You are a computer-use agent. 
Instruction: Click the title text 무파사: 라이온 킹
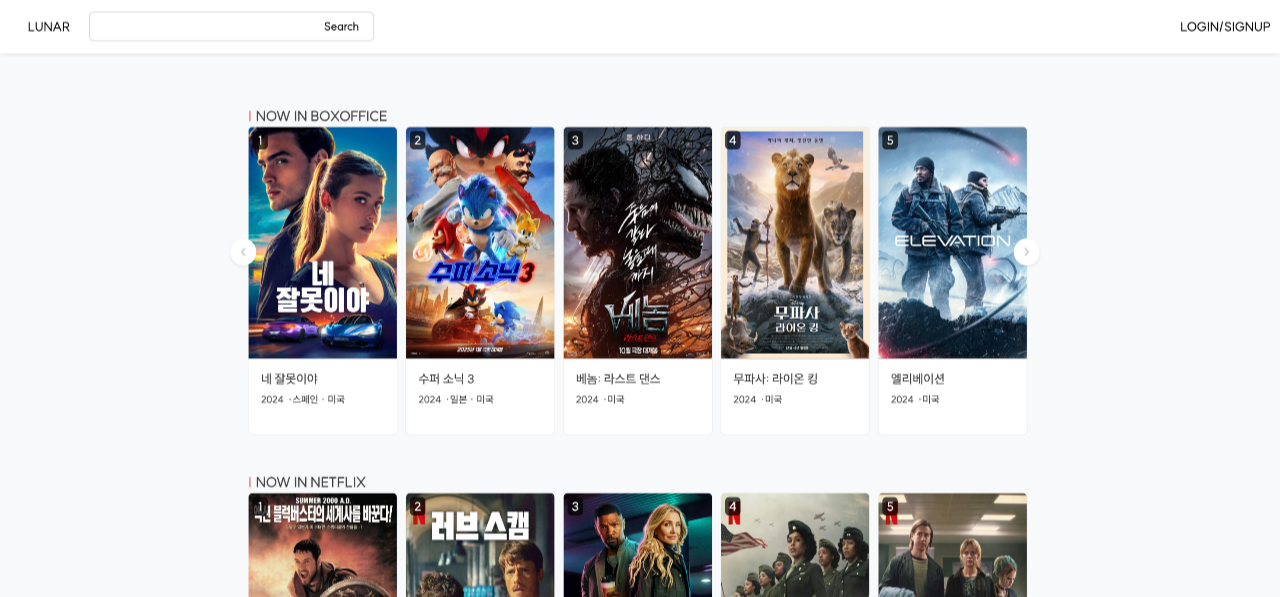[775, 379]
